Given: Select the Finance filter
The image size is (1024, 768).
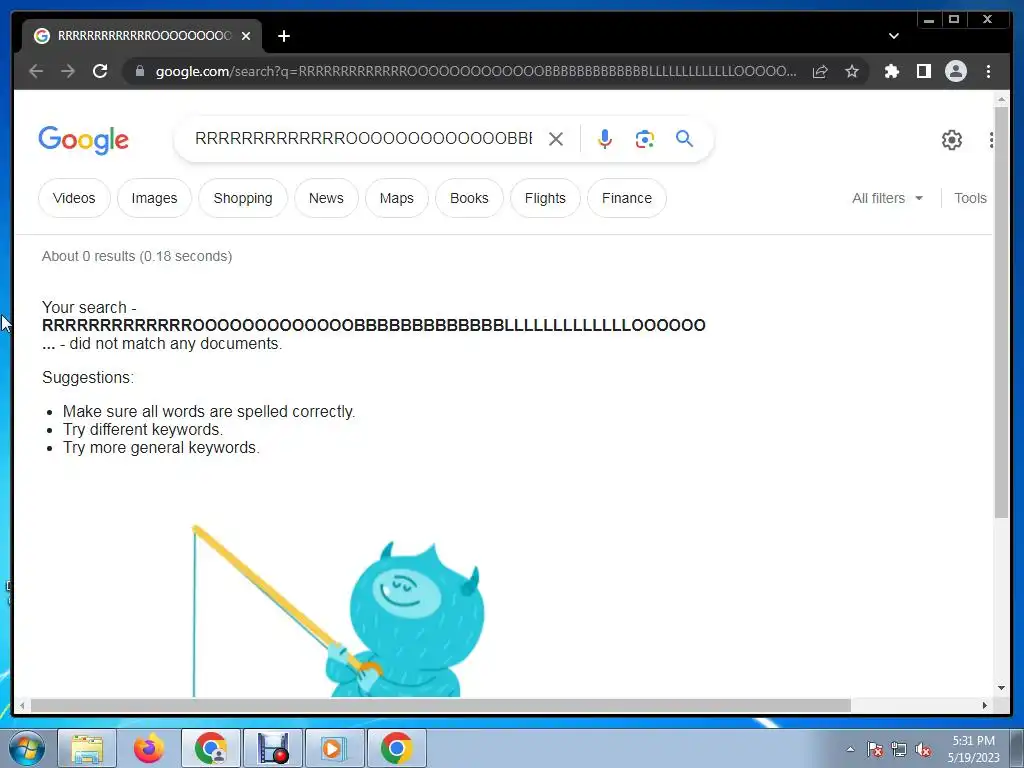Looking at the screenshot, I should coord(627,198).
